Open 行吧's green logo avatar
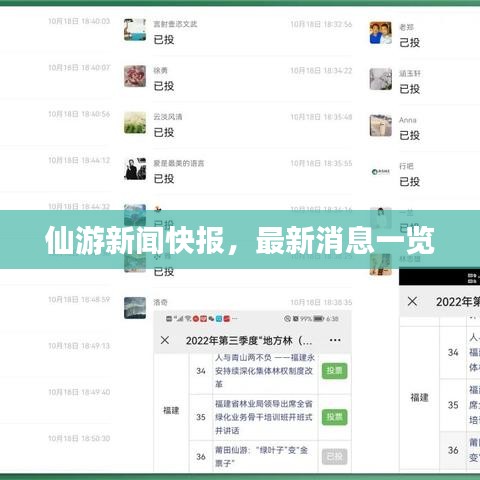Image resolution: width=480 pixels, height=480 pixels. [x=381, y=172]
